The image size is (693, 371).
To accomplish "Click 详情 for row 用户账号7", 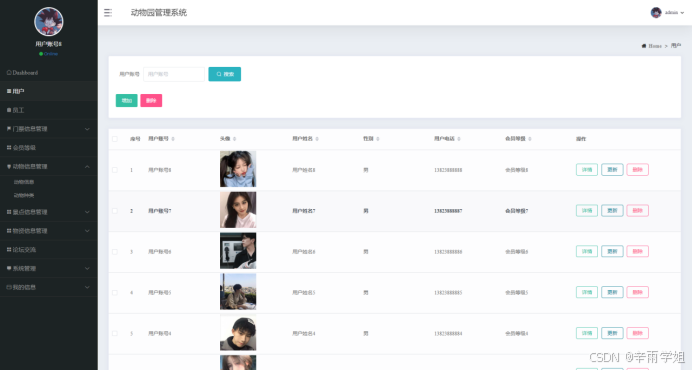I will (586, 210).
